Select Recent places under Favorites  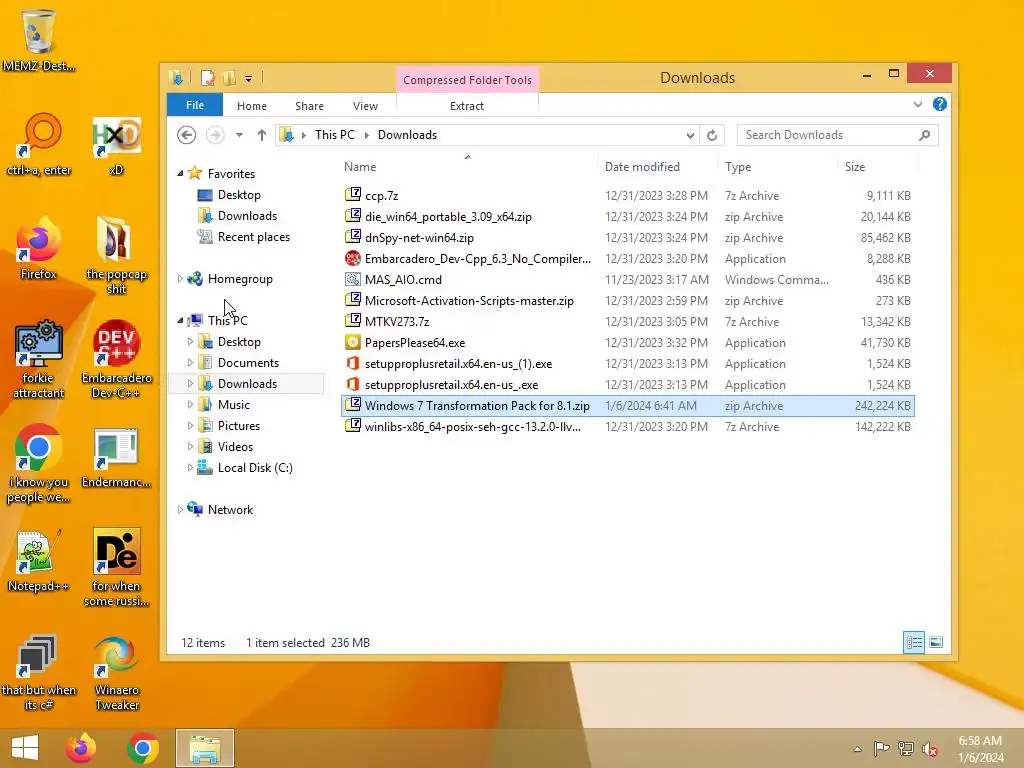point(253,237)
